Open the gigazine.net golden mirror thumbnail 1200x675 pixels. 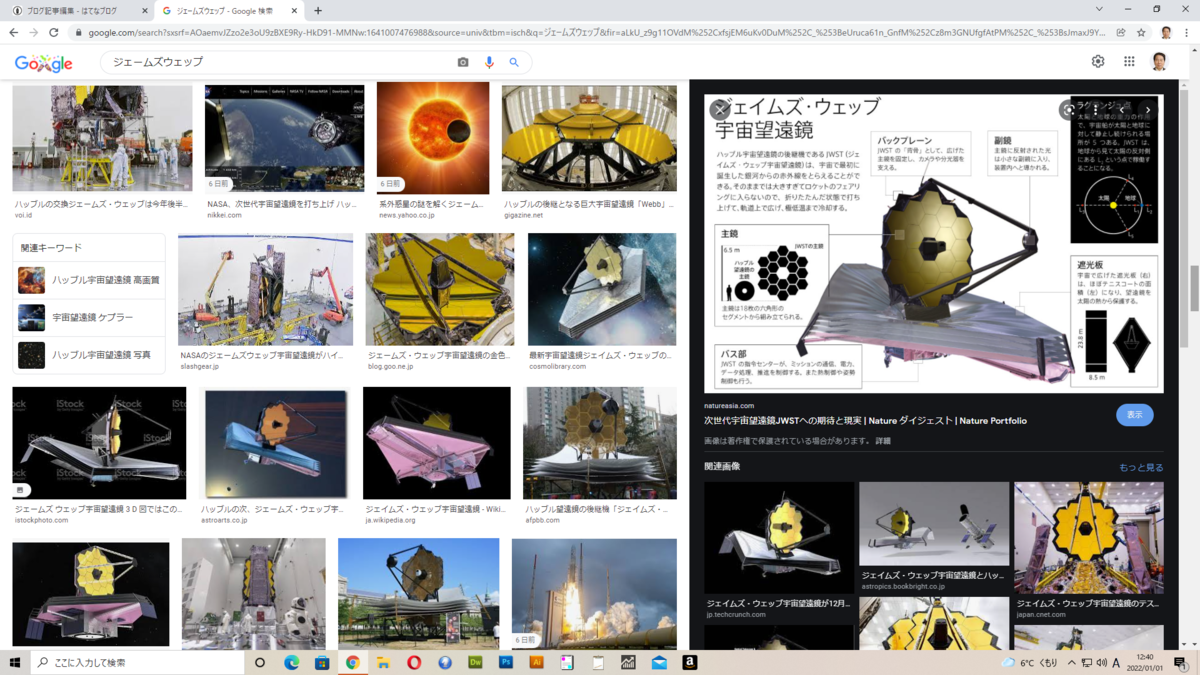[x=589, y=138]
